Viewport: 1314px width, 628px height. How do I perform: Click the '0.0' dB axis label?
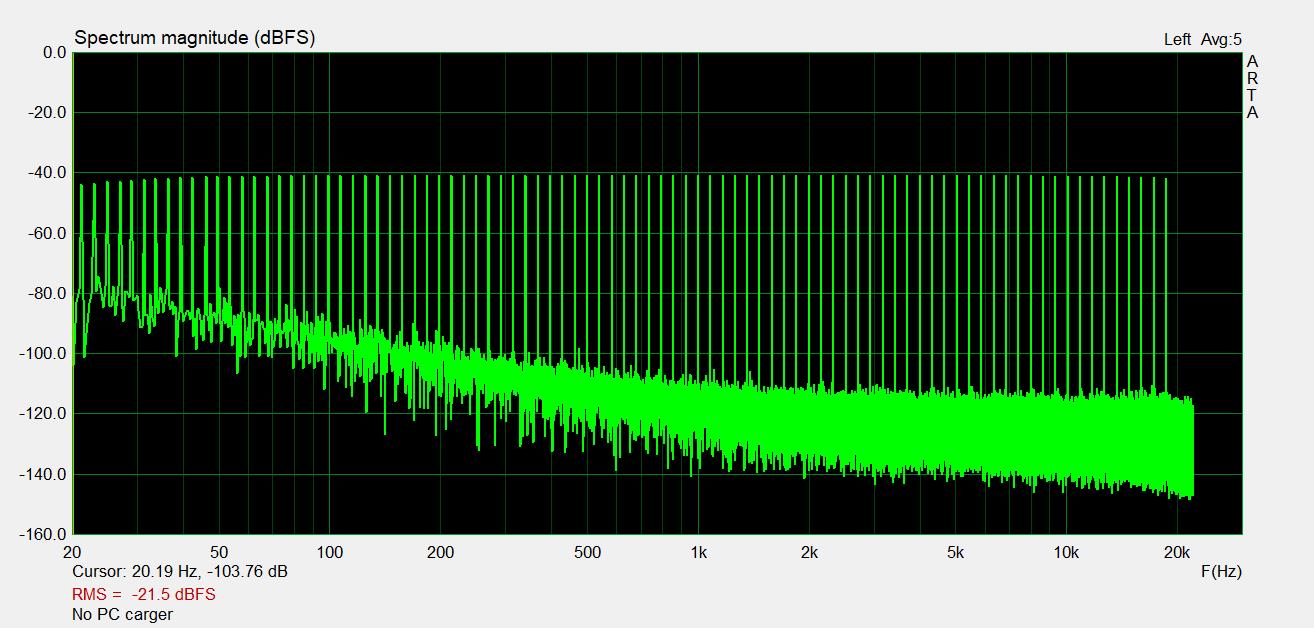pos(54,52)
